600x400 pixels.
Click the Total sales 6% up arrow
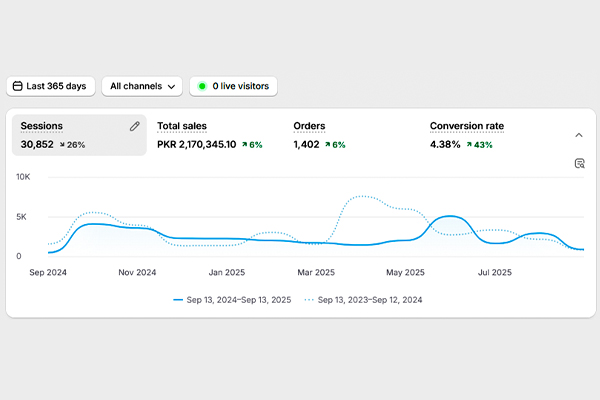(x=244, y=145)
